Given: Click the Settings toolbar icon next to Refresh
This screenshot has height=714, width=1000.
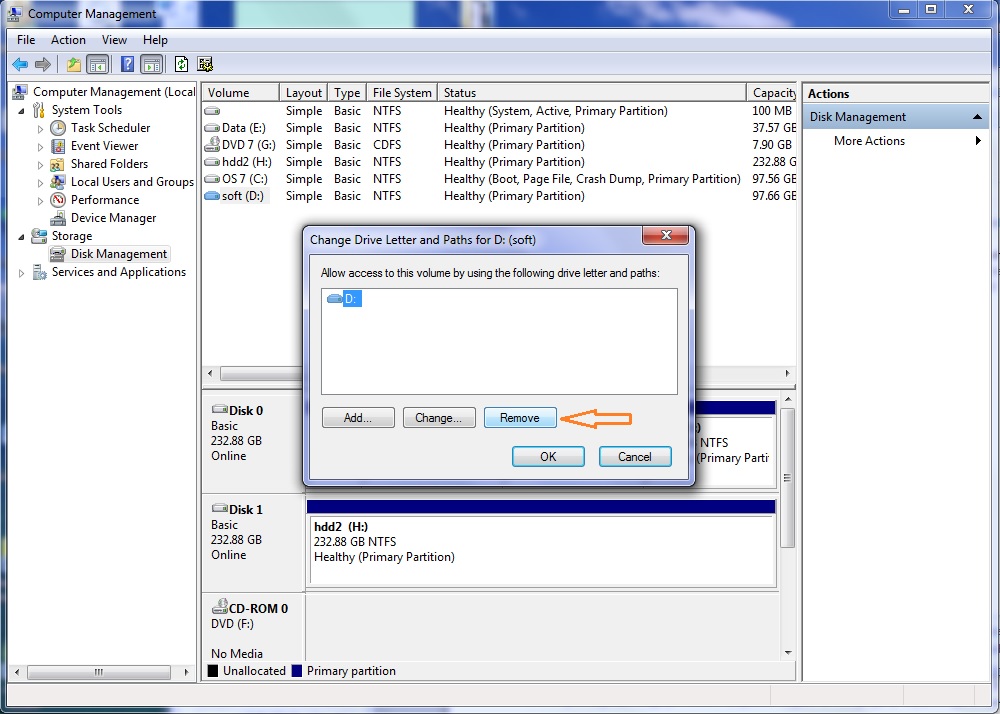Looking at the screenshot, I should tap(205, 64).
